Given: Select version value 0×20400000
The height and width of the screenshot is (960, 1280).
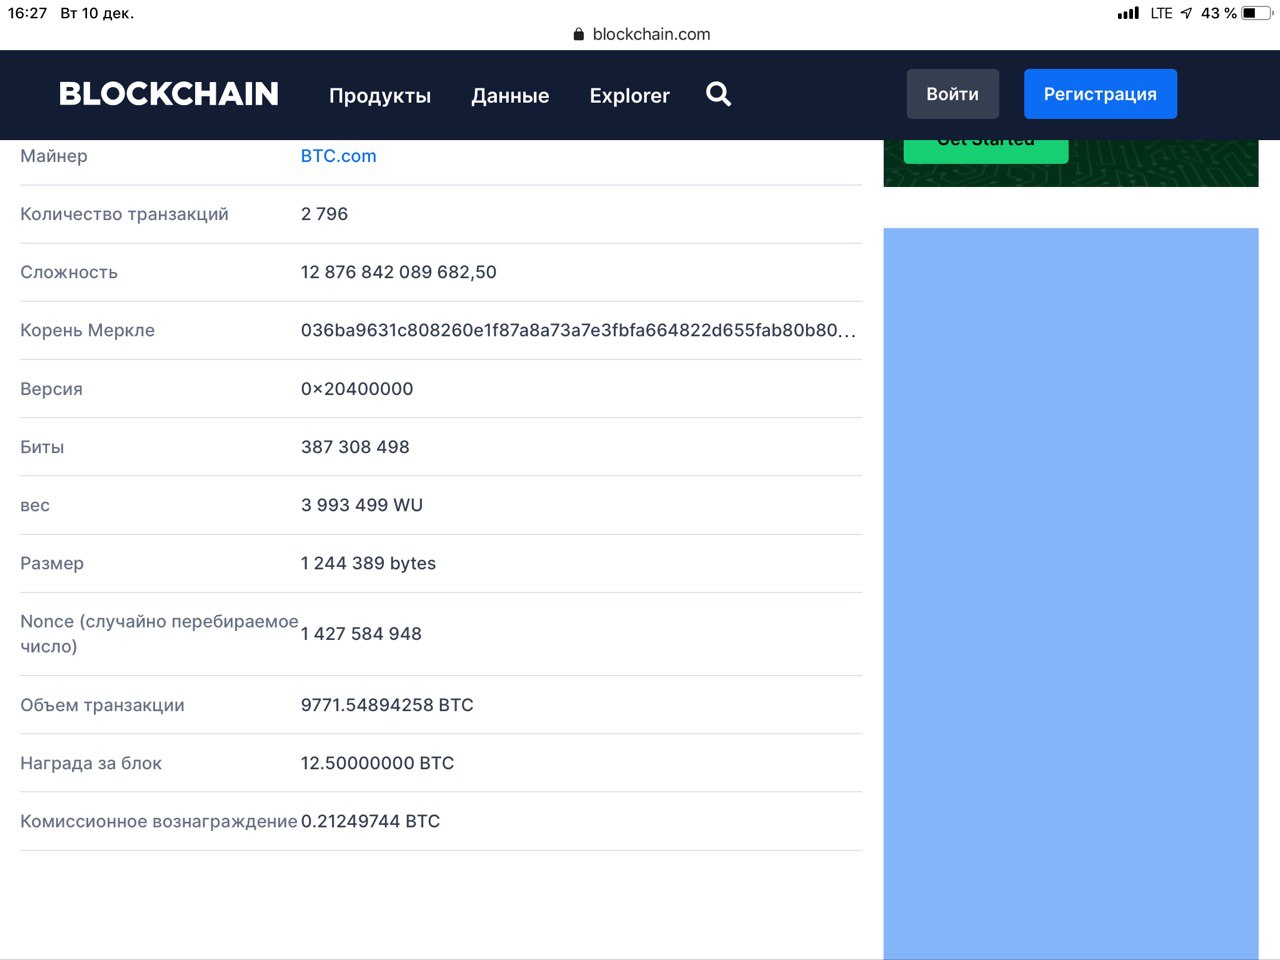Looking at the screenshot, I should [357, 389].
